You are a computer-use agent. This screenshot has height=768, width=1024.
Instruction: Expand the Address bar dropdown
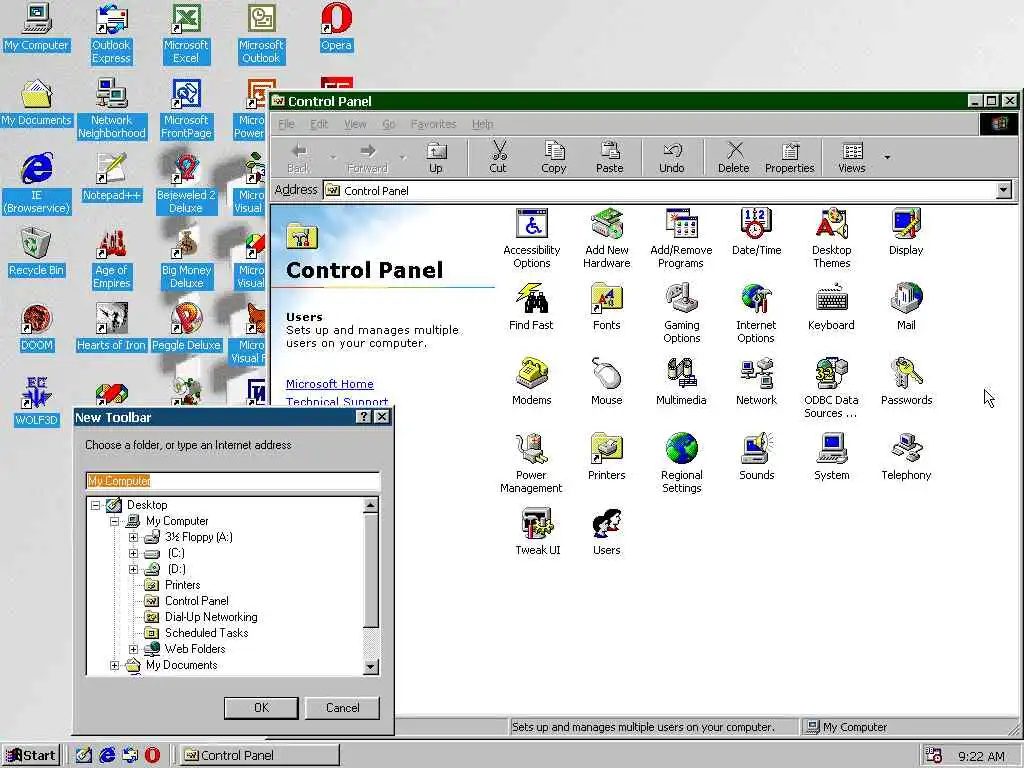coord(1003,190)
